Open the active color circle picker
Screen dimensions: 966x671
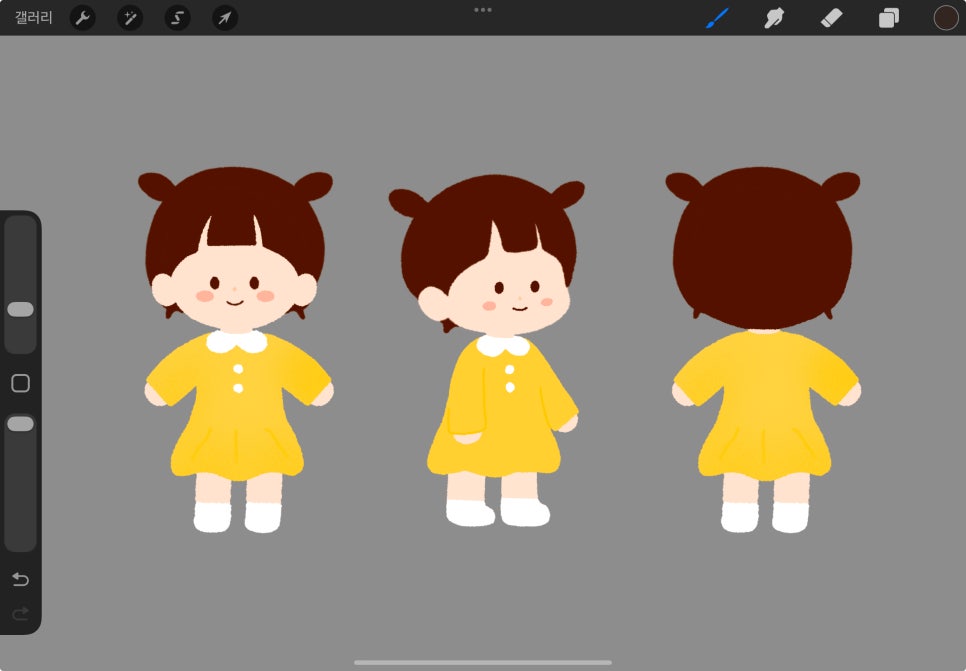[946, 18]
